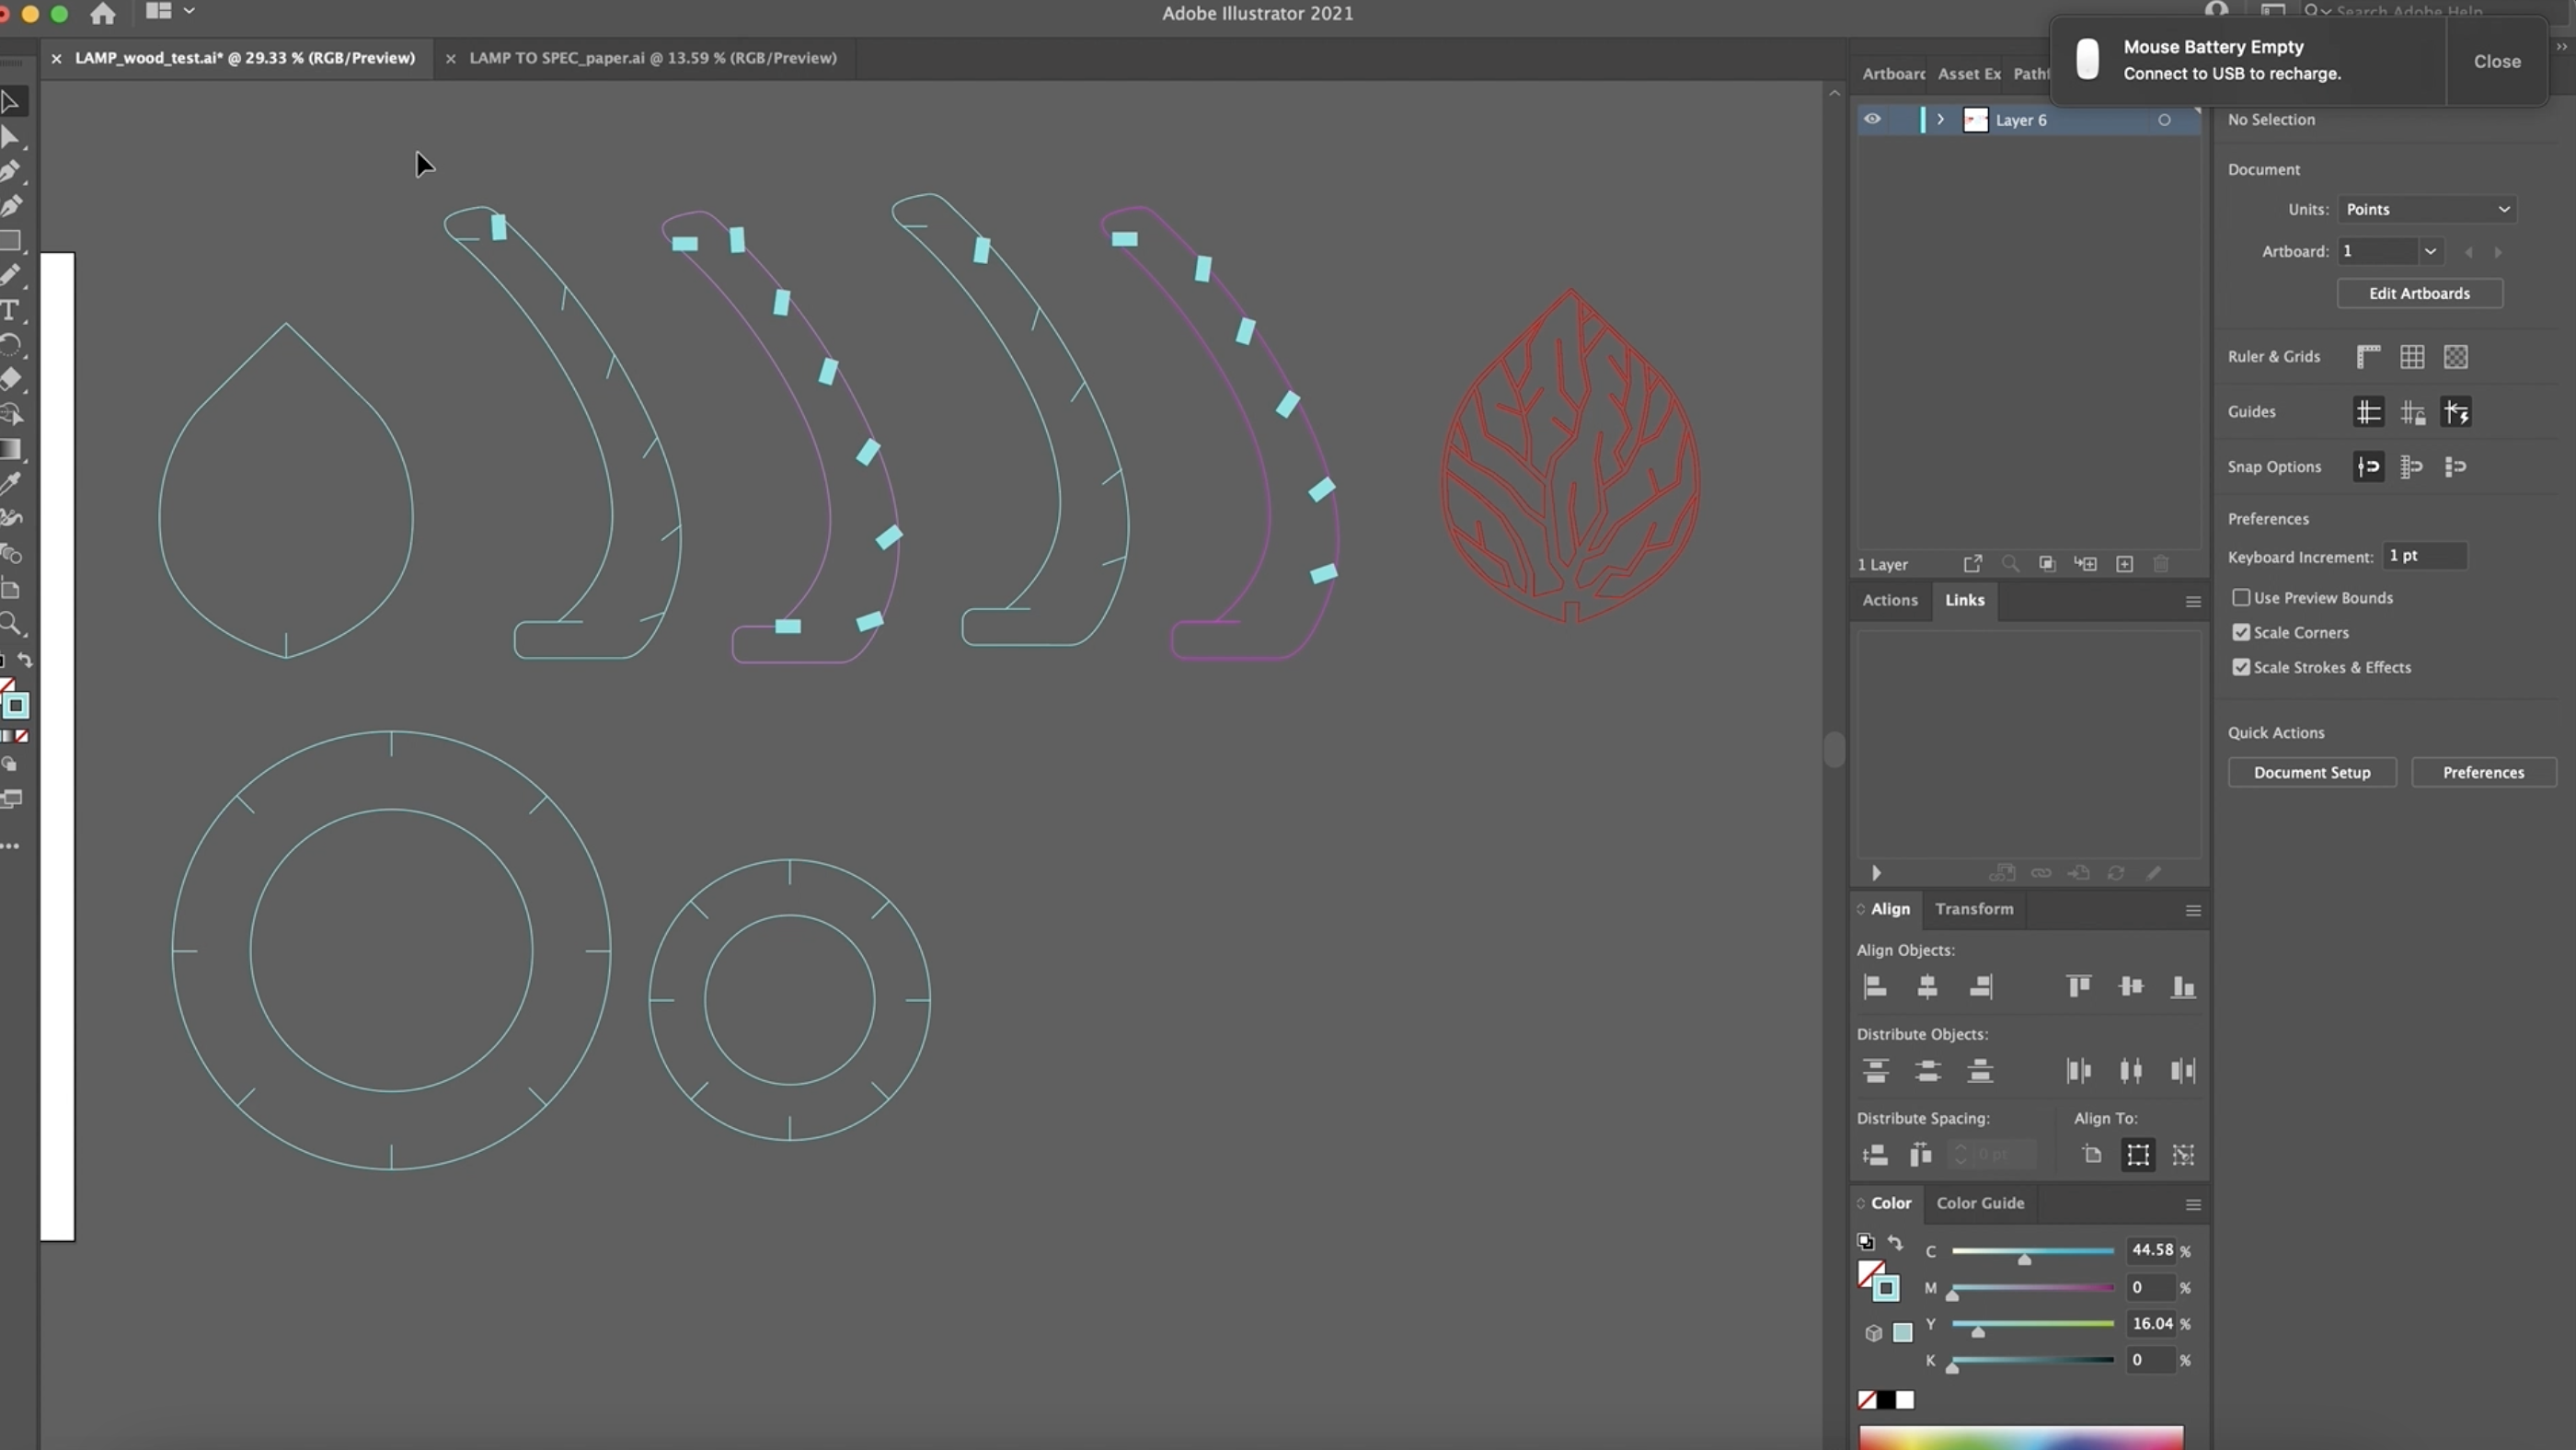Uncheck Scale Strokes & Effects
Image resolution: width=2576 pixels, height=1450 pixels.
point(2241,667)
